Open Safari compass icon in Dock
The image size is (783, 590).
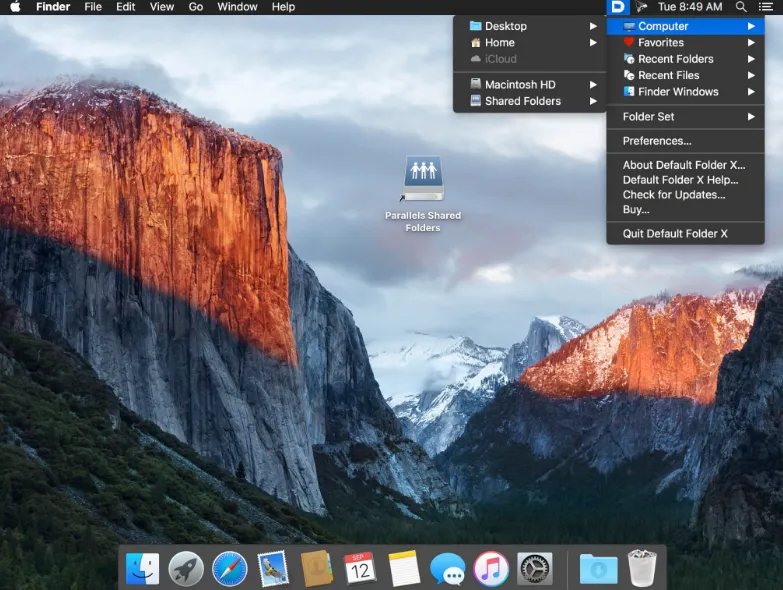(230, 568)
